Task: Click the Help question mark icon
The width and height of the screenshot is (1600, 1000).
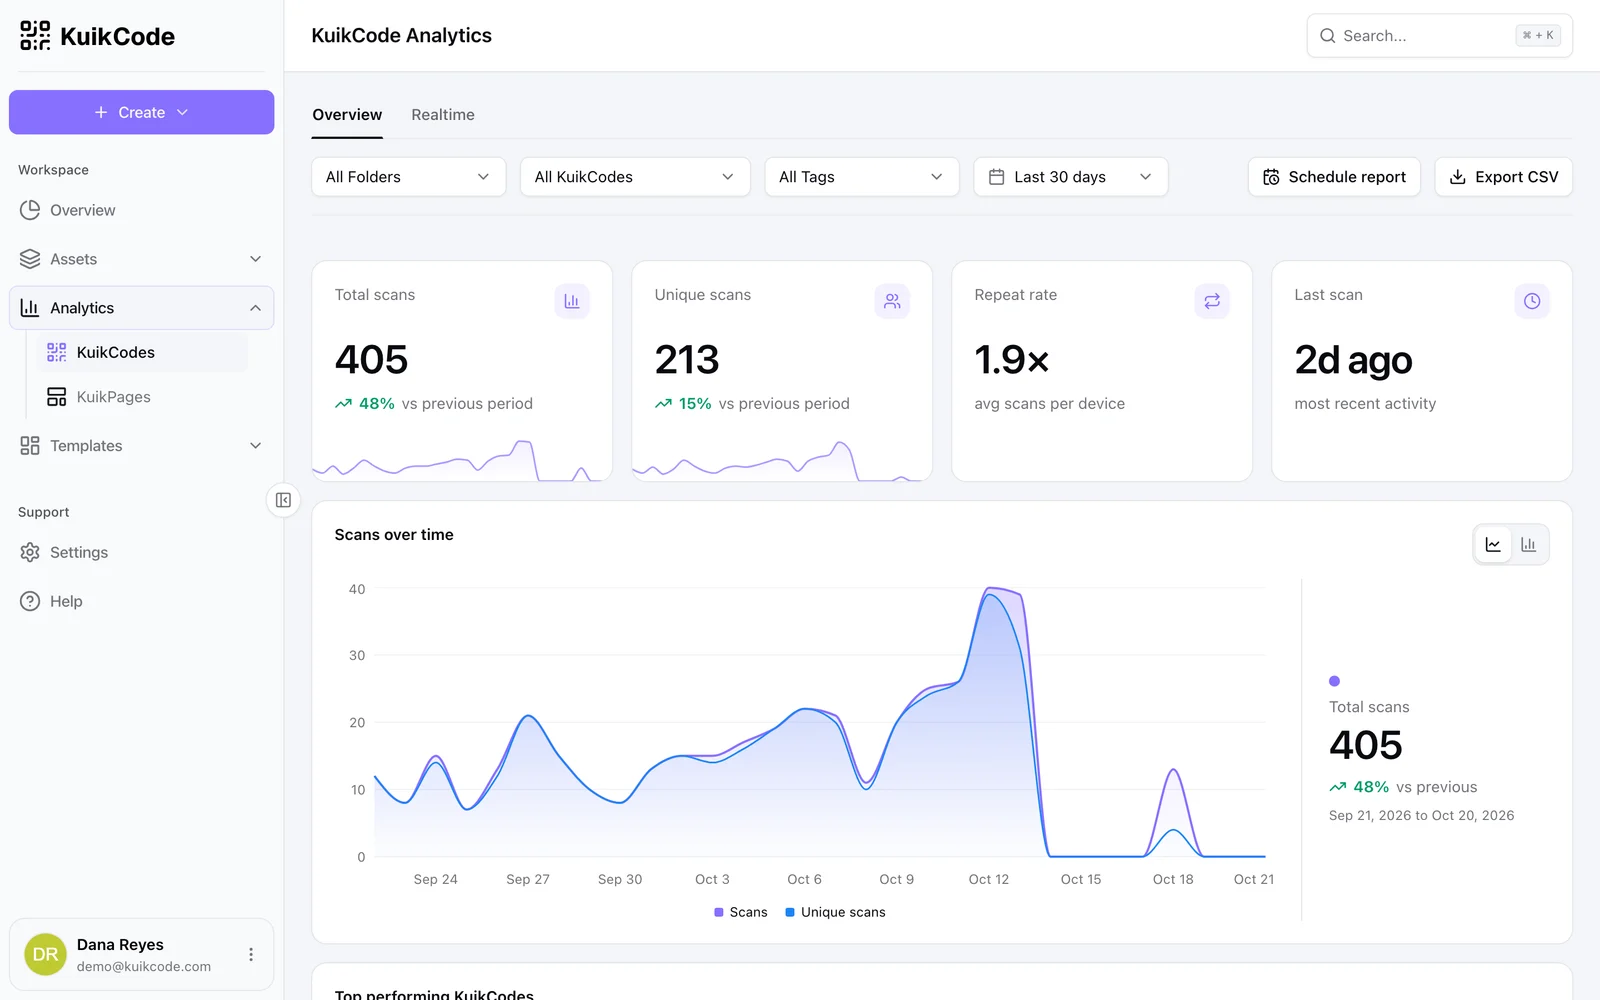Action: point(30,601)
